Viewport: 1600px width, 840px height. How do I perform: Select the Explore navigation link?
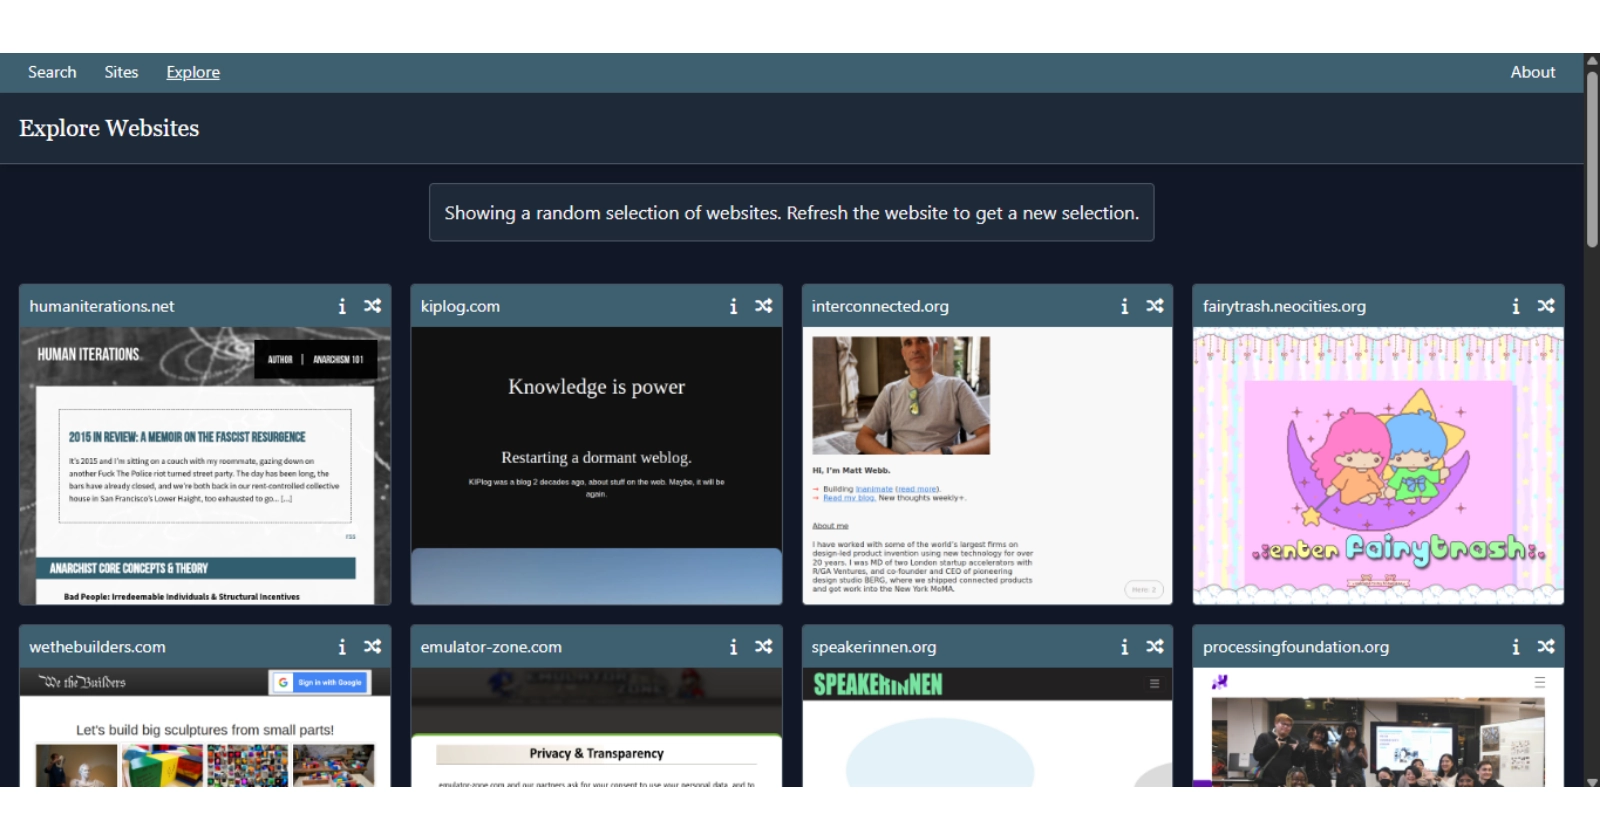pos(193,72)
